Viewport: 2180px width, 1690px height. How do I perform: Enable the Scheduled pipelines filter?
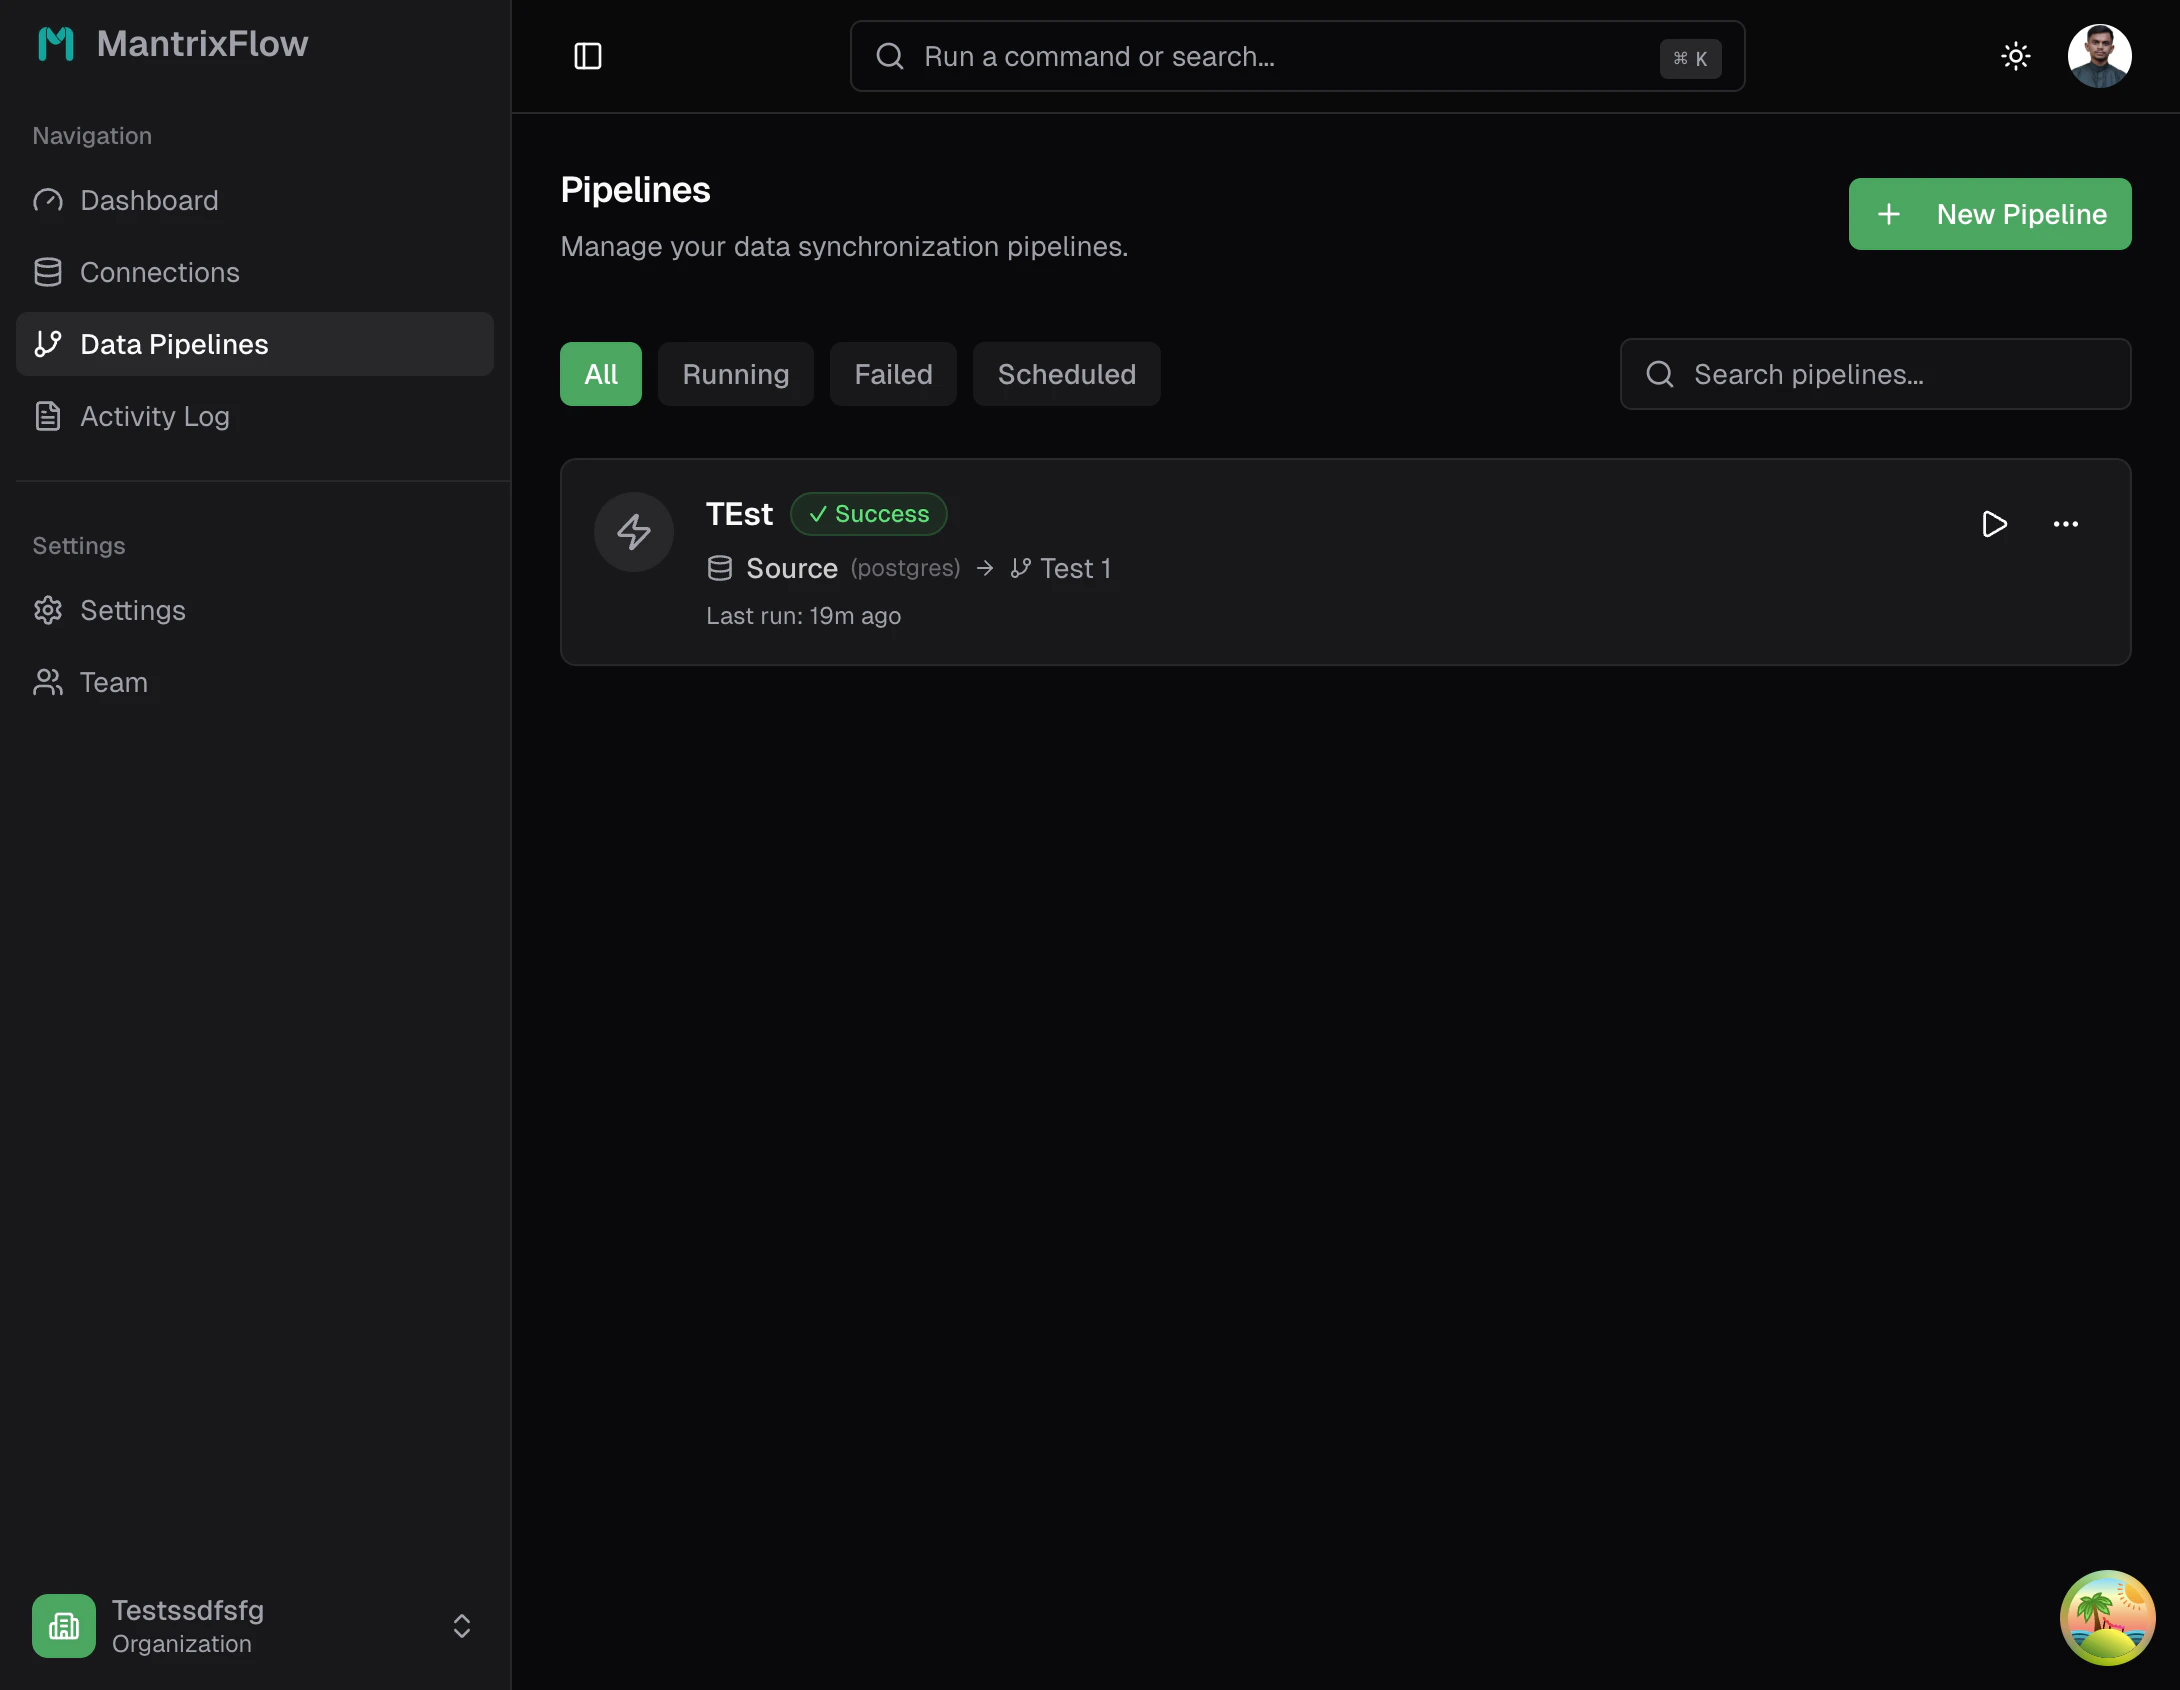[x=1066, y=374]
